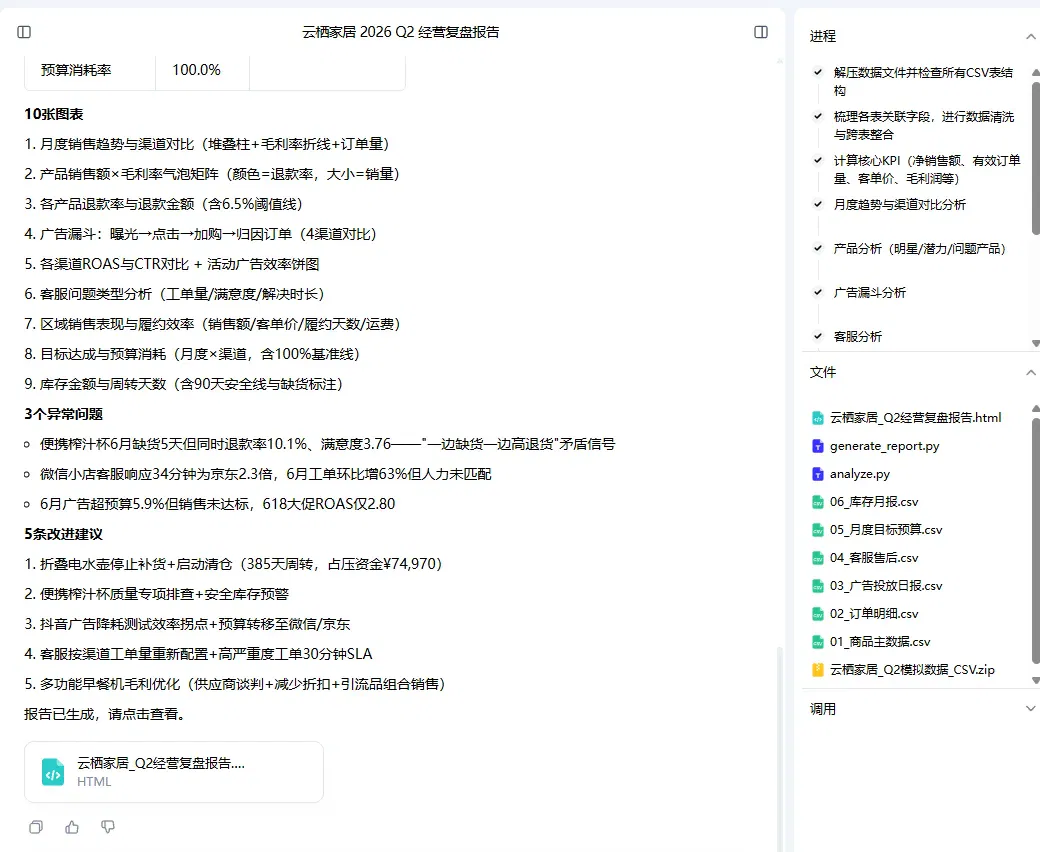
Task: Click list item 库存金额与周转天数
Action: 184,384
